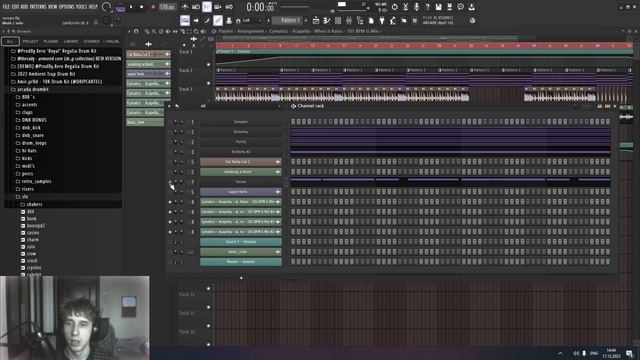This screenshot has height=360, width=640.
Task: Click the system tray volume icon
Action: point(576,353)
